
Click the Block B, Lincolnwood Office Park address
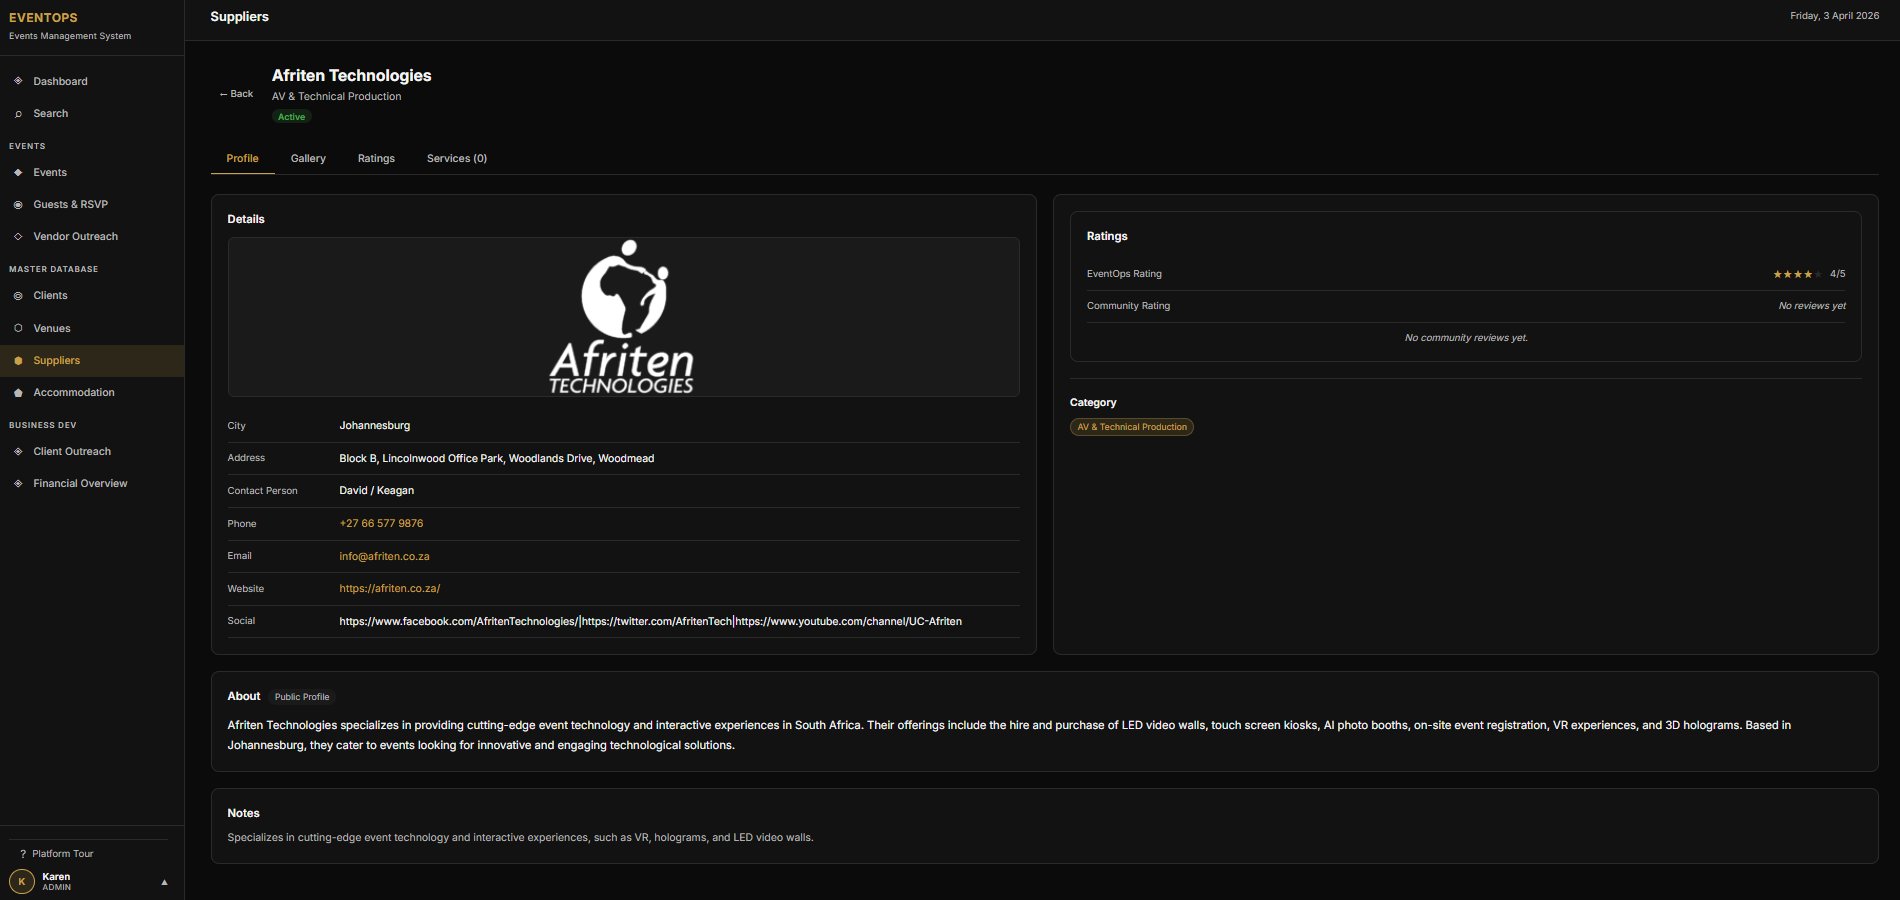point(497,459)
